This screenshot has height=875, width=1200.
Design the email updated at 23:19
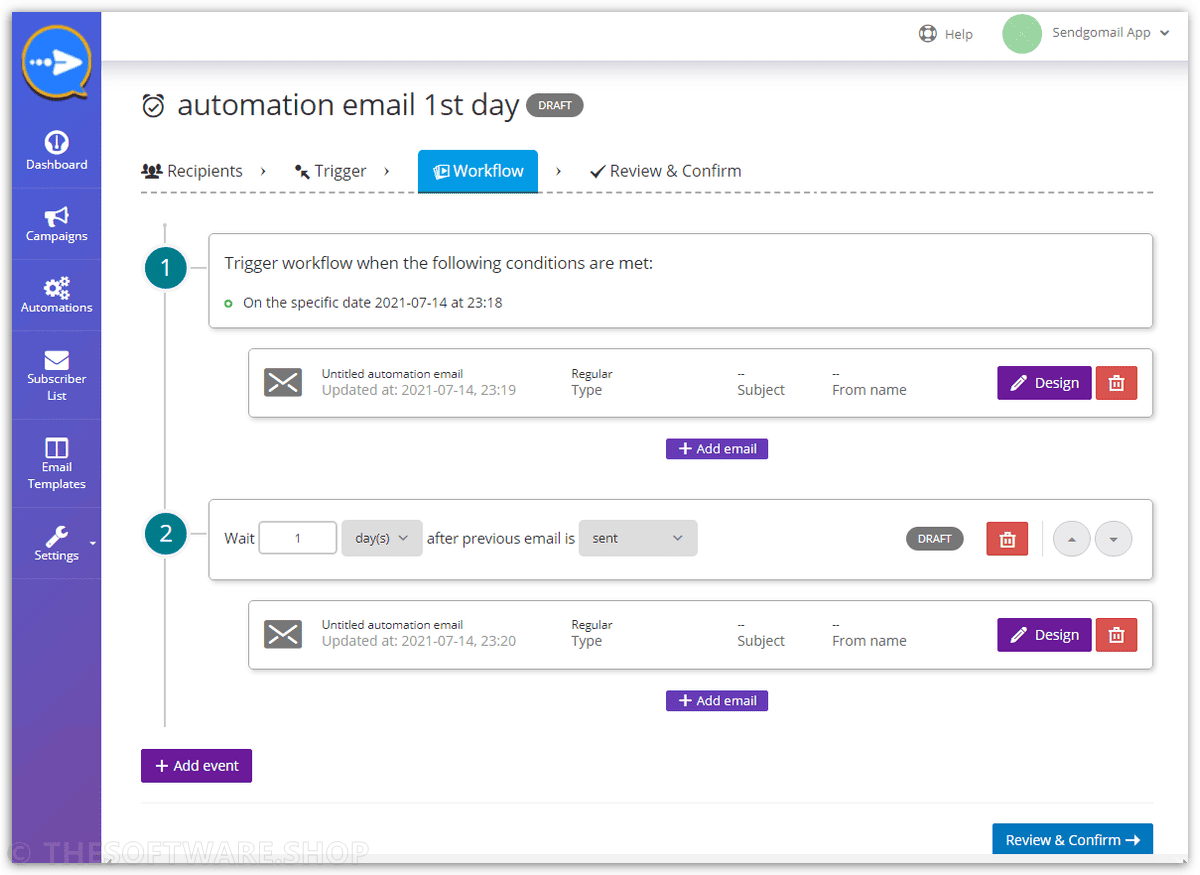click(x=1044, y=383)
